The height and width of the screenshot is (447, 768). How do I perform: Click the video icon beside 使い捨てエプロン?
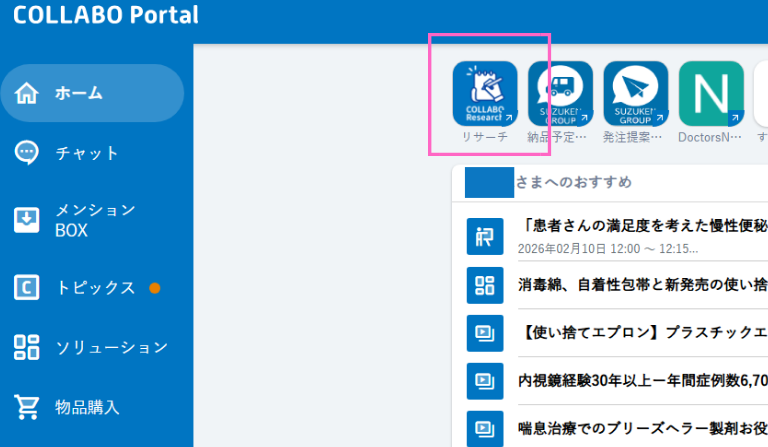coord(485,332)
